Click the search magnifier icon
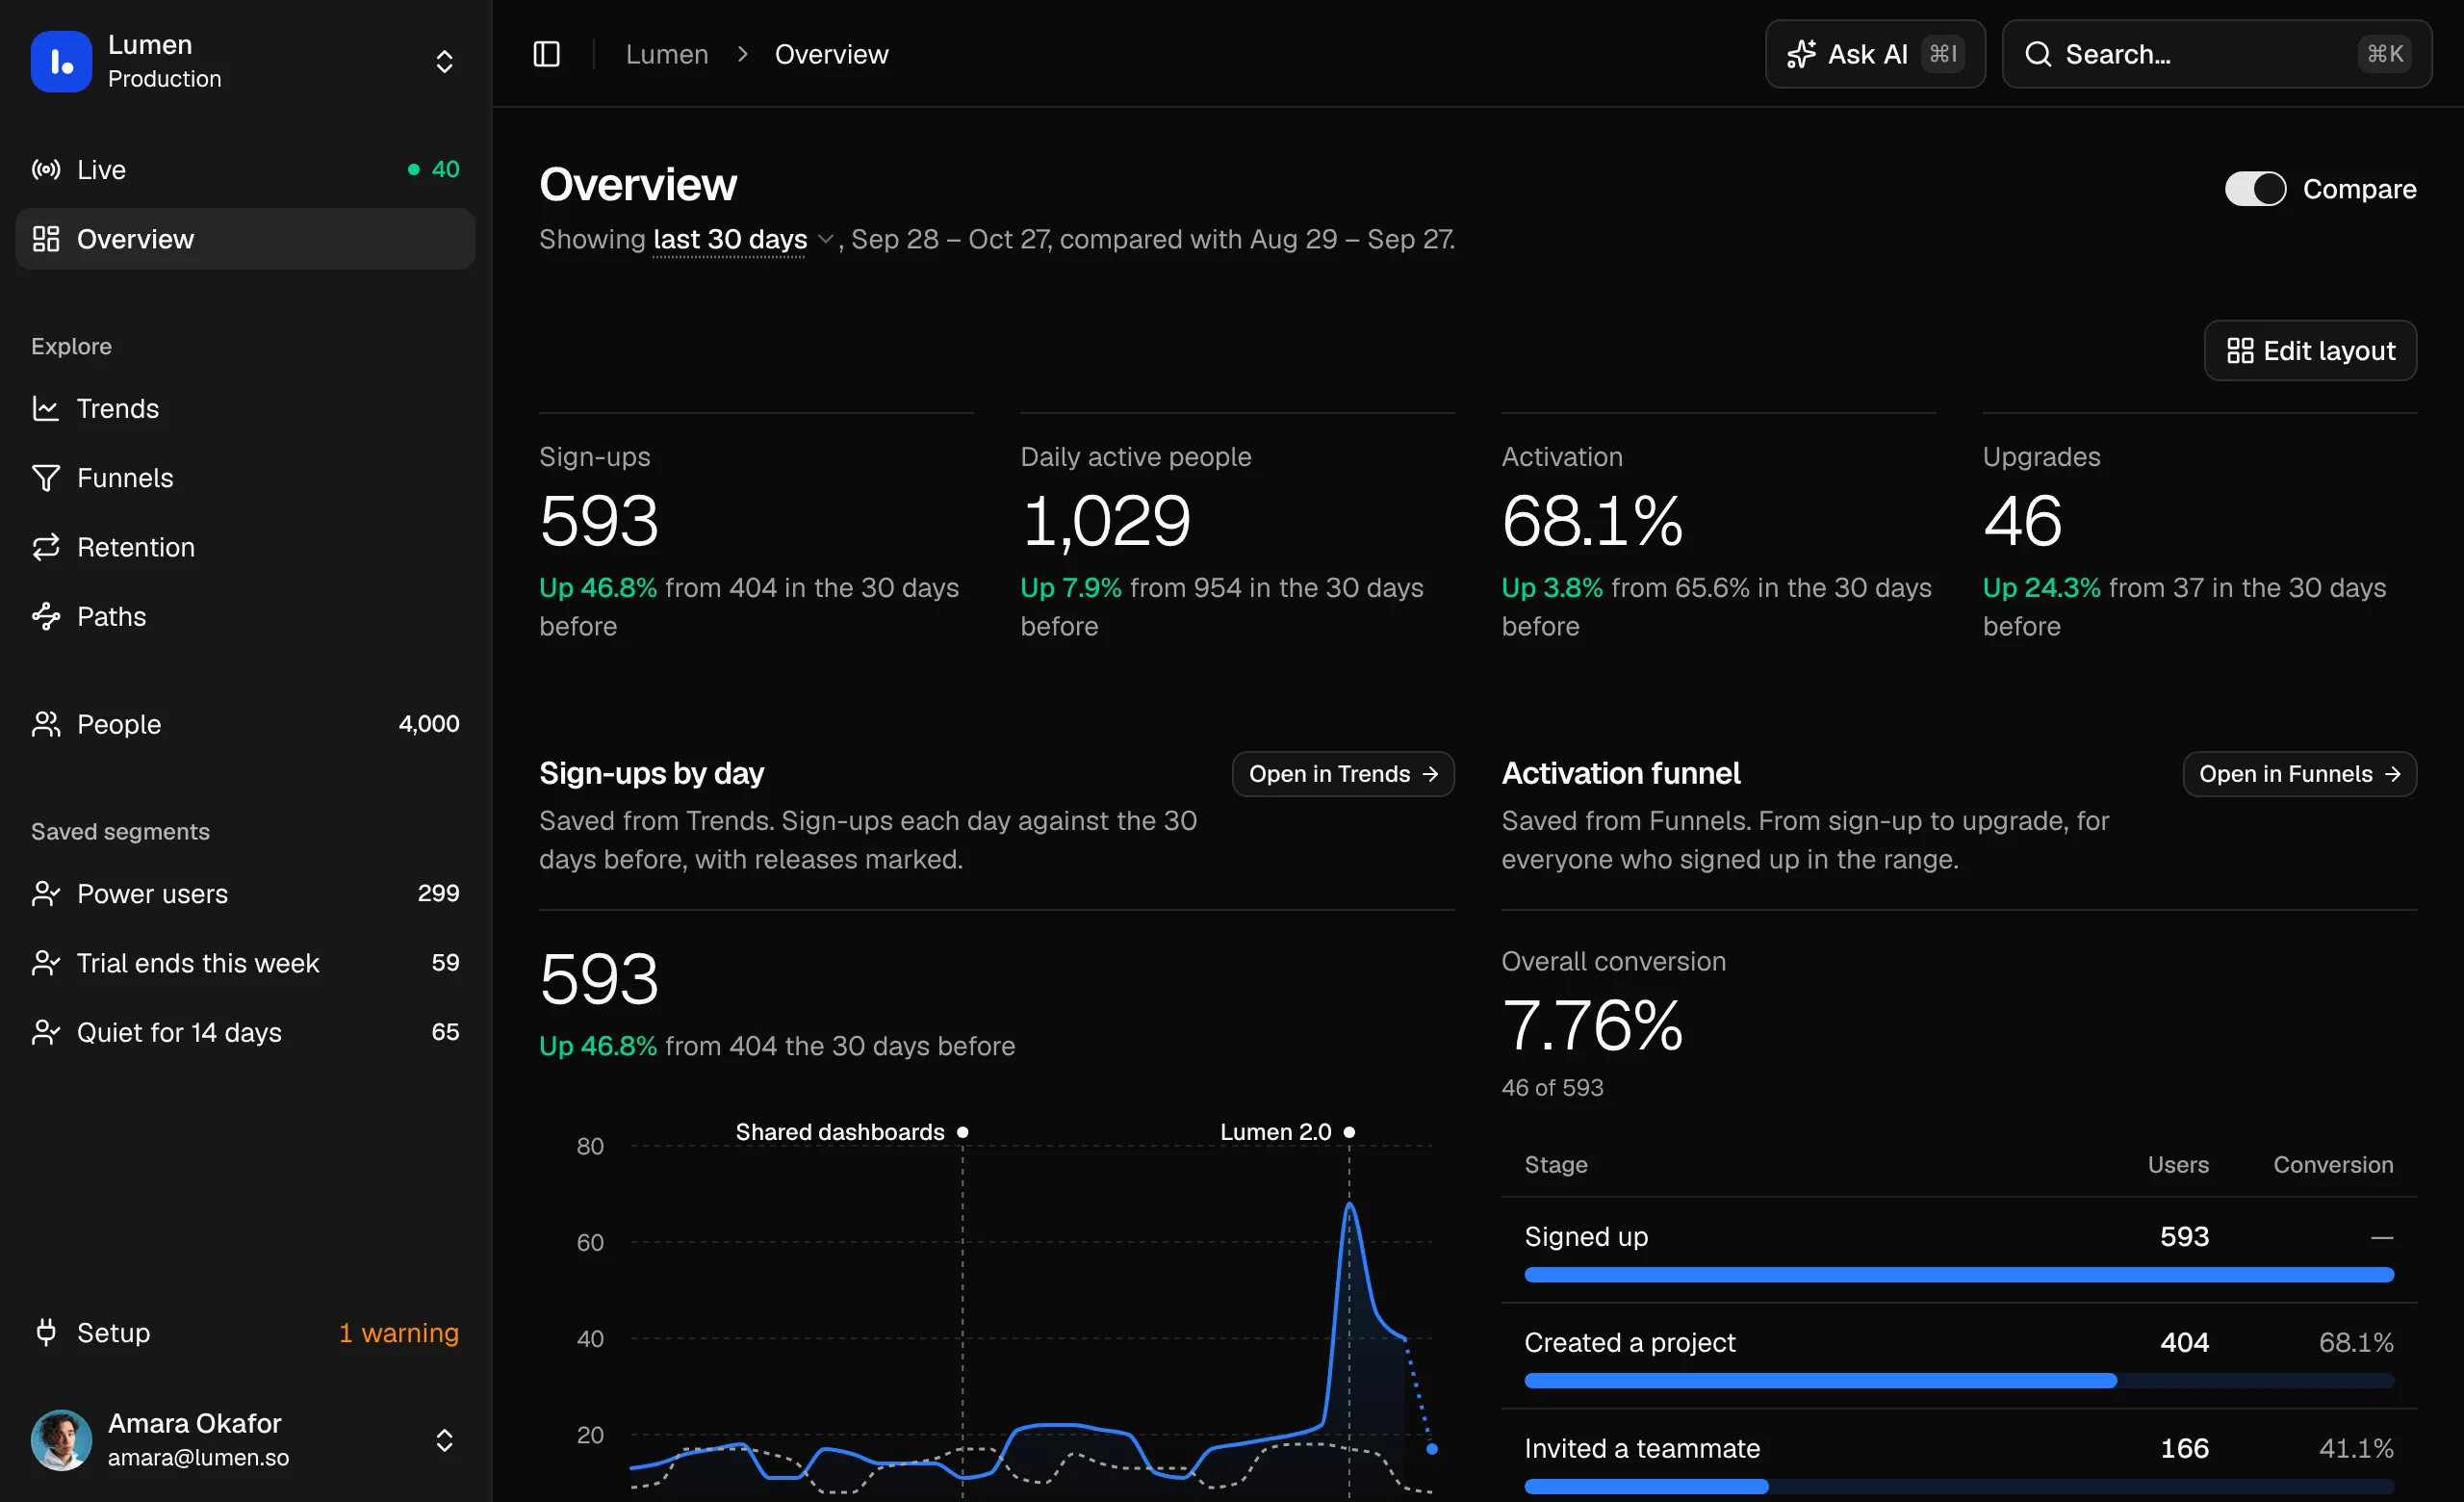Viewport: 2464px width, 1502px height. [2038, 54]
